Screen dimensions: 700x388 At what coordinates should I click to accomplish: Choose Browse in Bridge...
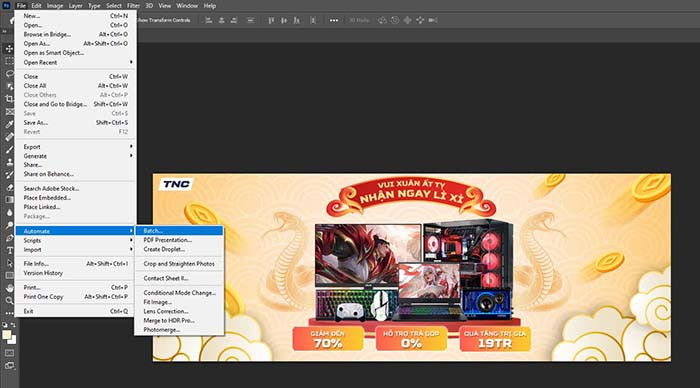pos(75,34)
